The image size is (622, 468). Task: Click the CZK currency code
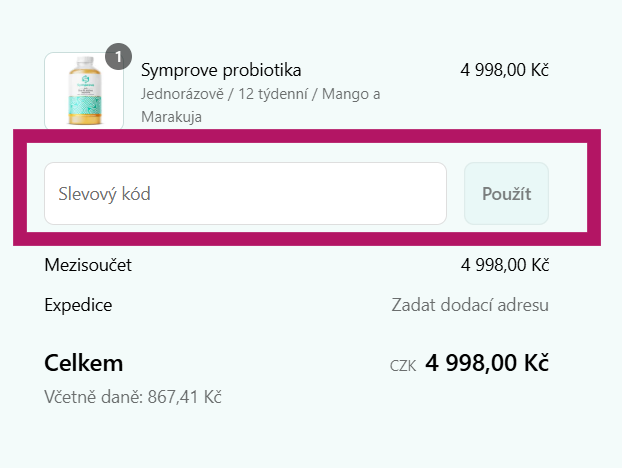(403, 365)
